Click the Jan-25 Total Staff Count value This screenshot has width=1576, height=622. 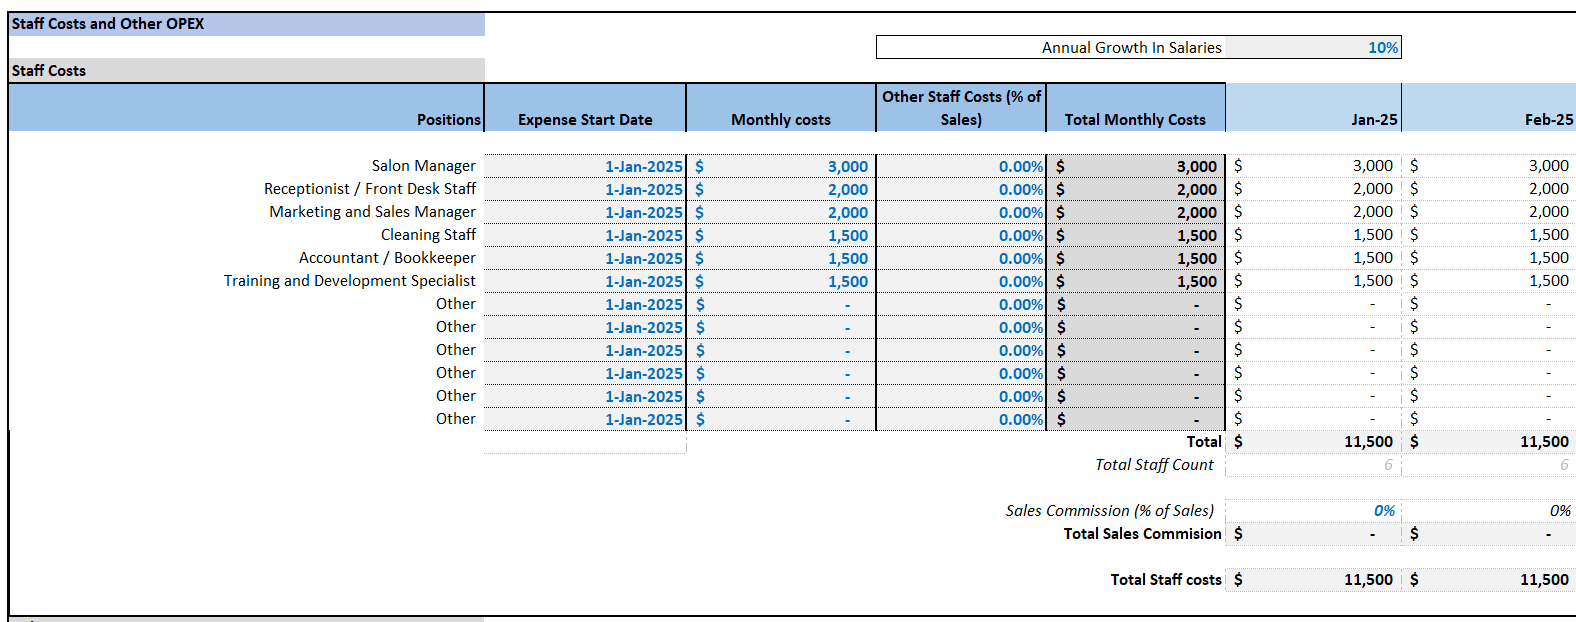tap(1313, 465)
